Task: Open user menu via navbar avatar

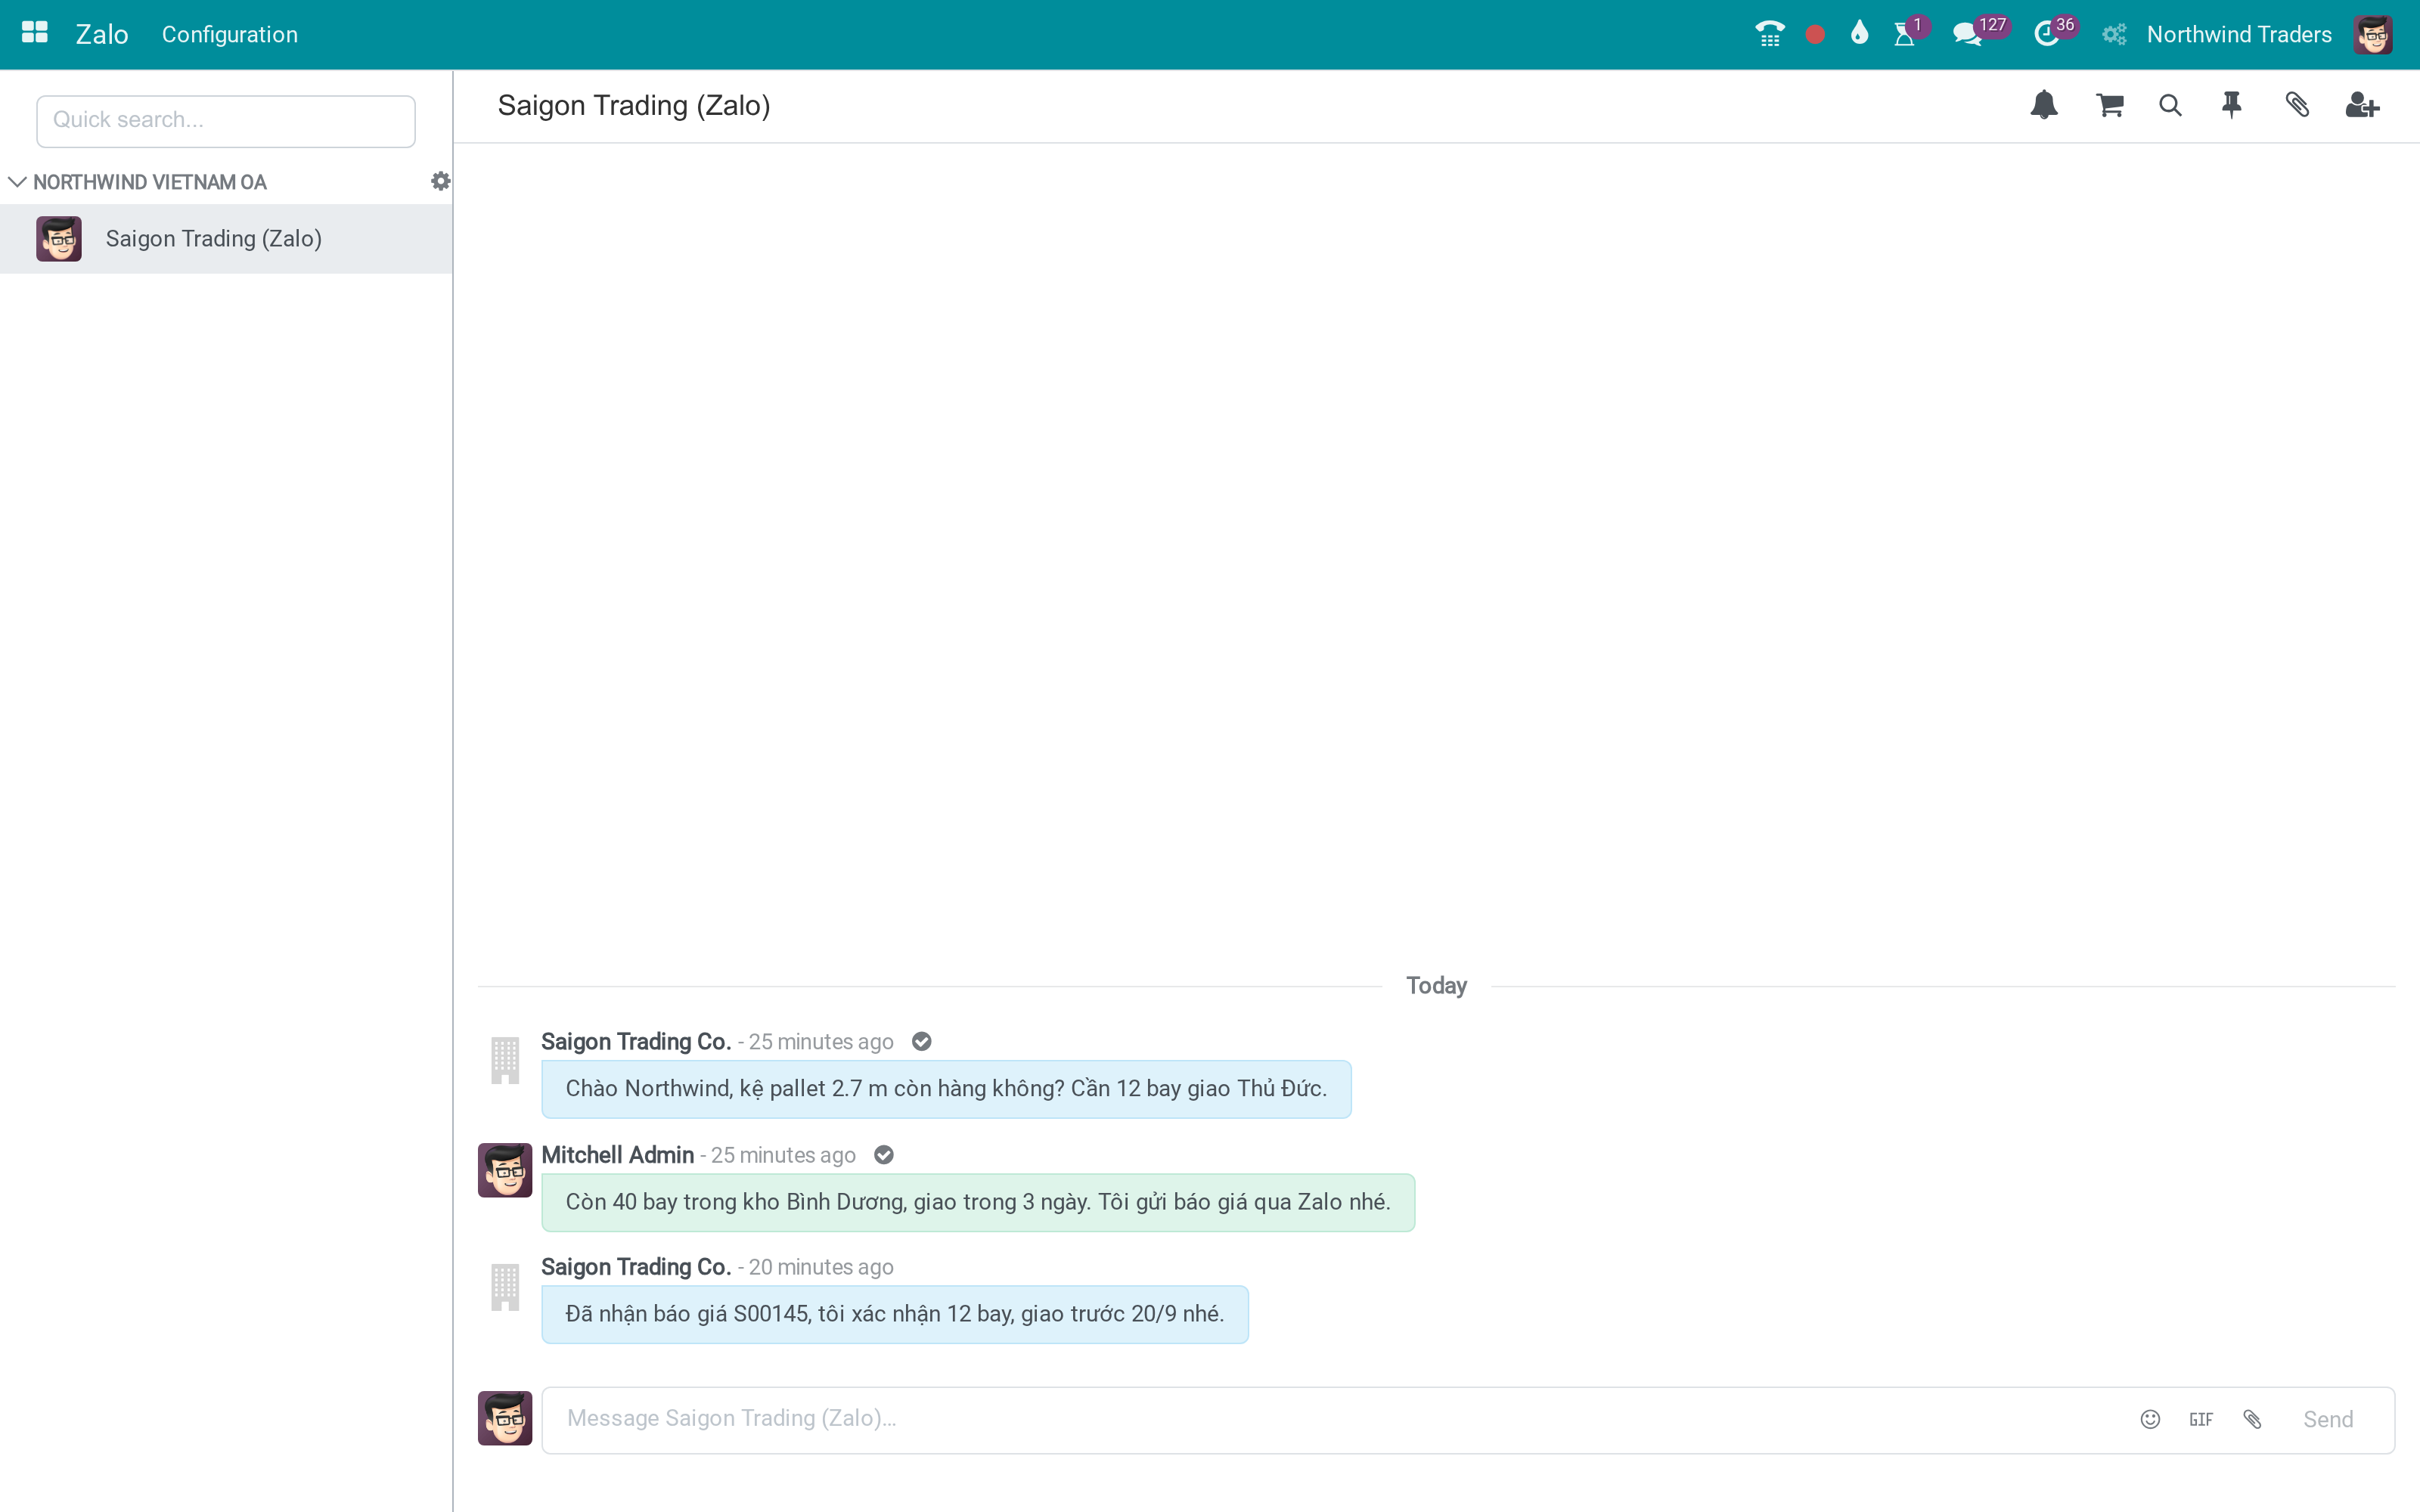Action: pyautogui.click(x=2373, y=35)
